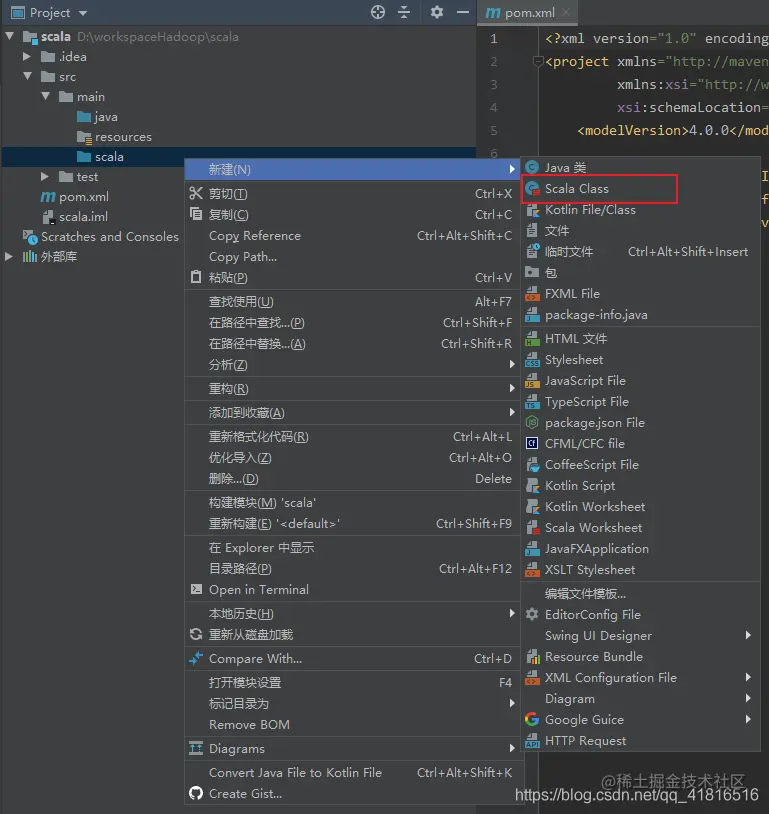This screenshot has height=814, width=769.
Task: Fold the project tag in editor gutter
Action: [x=538, y=62]
